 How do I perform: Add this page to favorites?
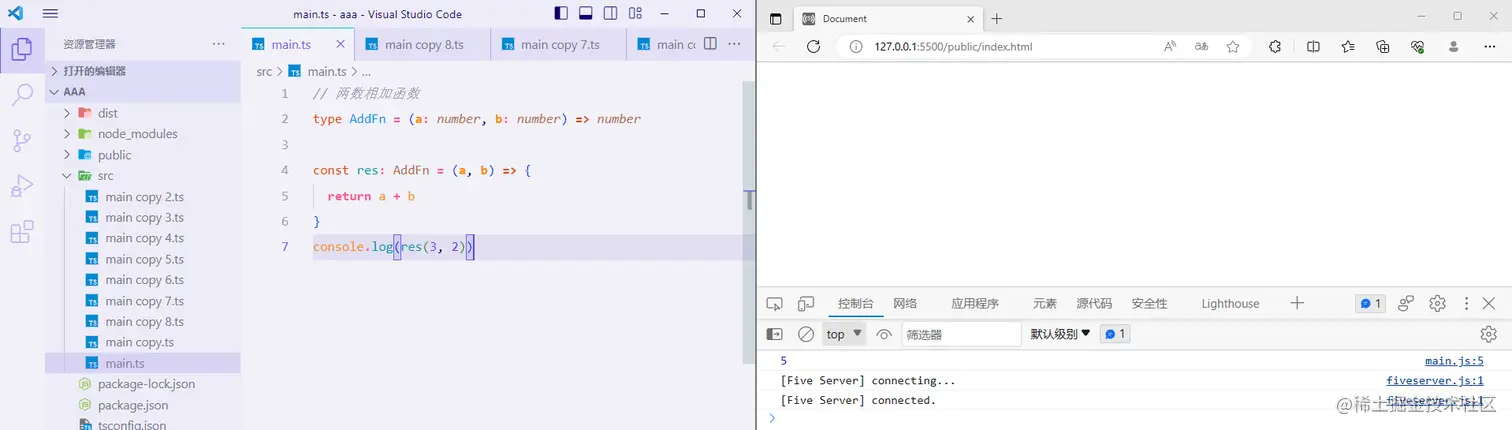pyautogui.click(x=1233, y=47)
